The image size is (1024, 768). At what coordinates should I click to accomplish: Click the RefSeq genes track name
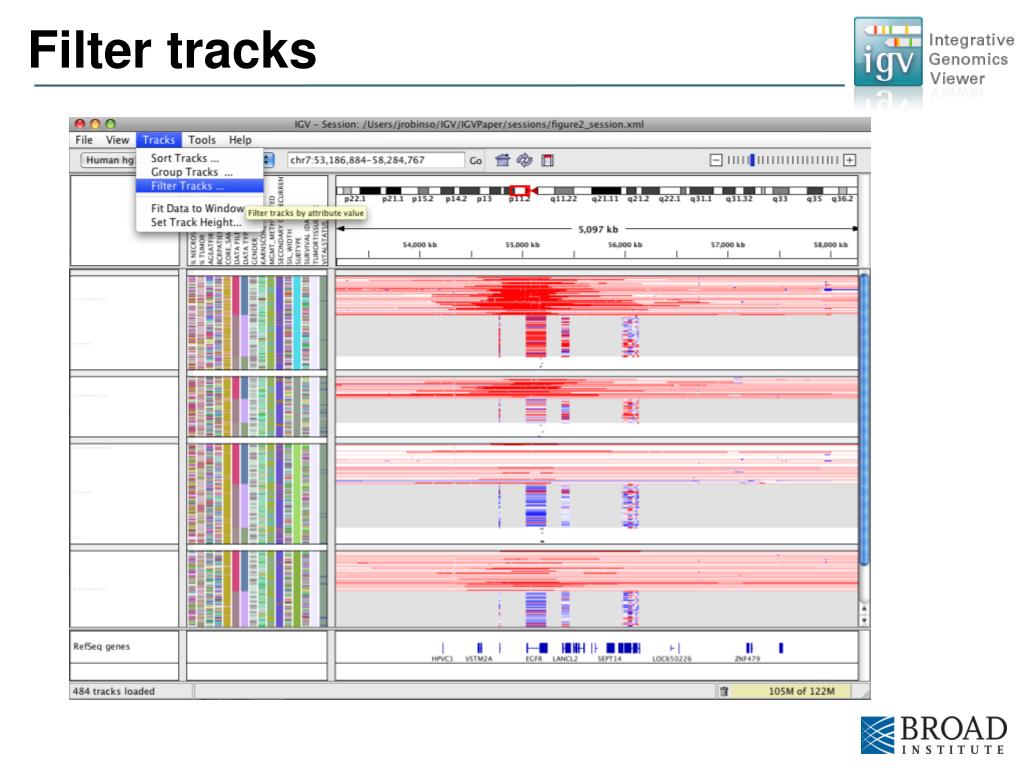[101, 647]
